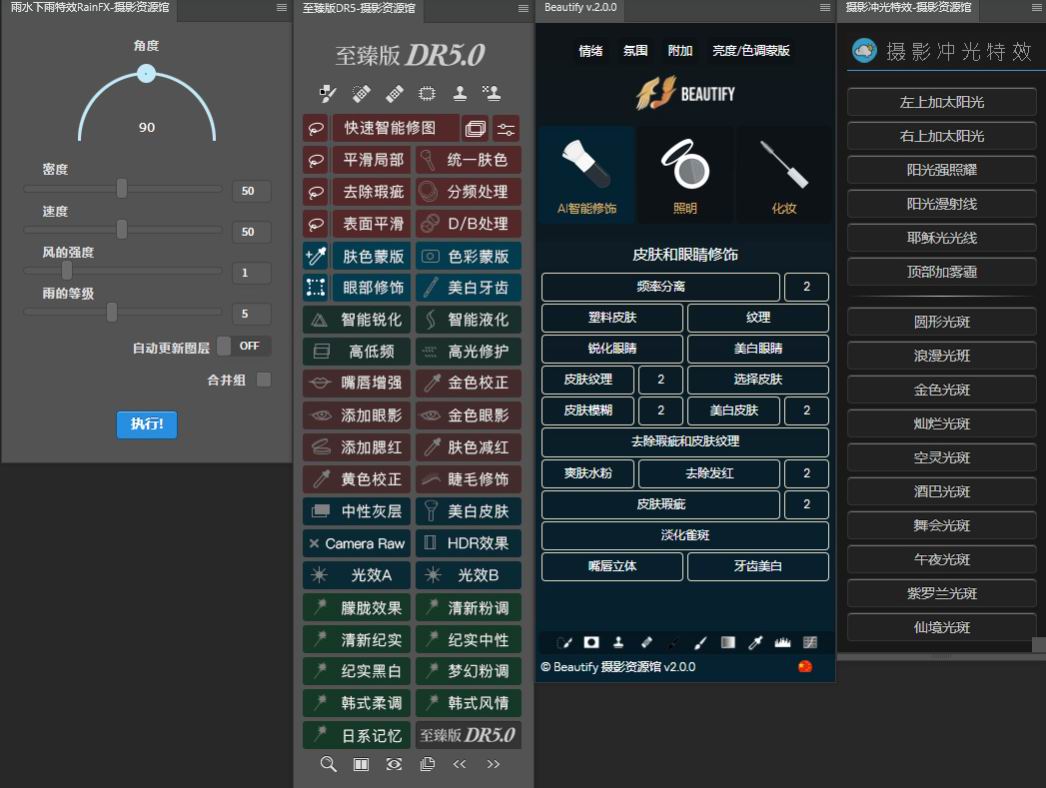
Task: Click the eyedropper plus icon beside 肤色蒙版
Action: pos(316,256)
